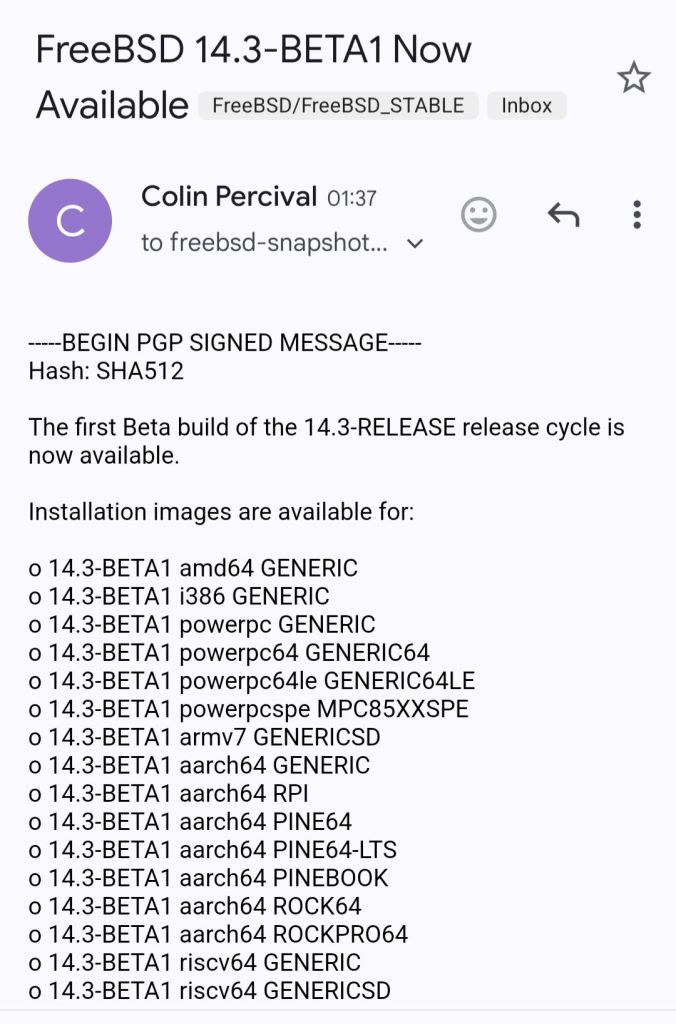Tap the powerpcspe MPC85XXSPE entry
This screenshot has height=1024, width=676.
[248, 709]
